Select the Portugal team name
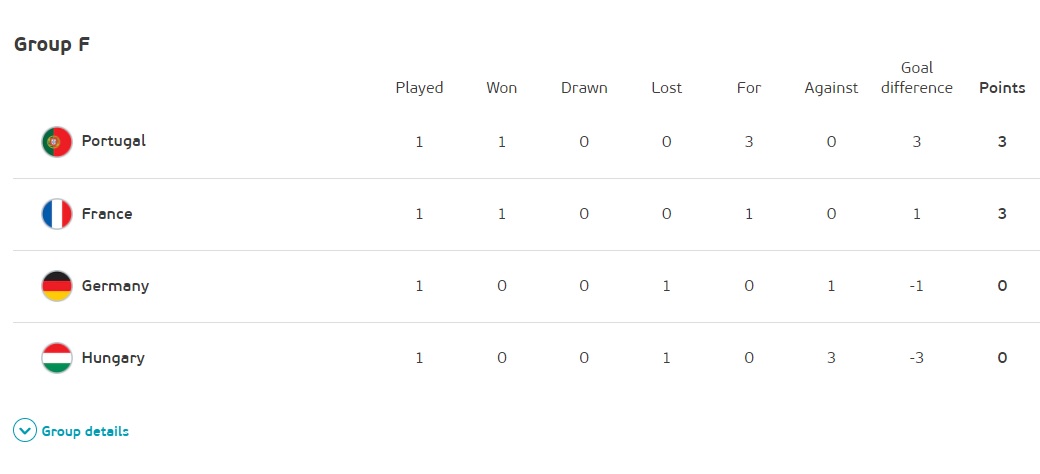Viewport: 1040px width, 474px height. [113, 141]
